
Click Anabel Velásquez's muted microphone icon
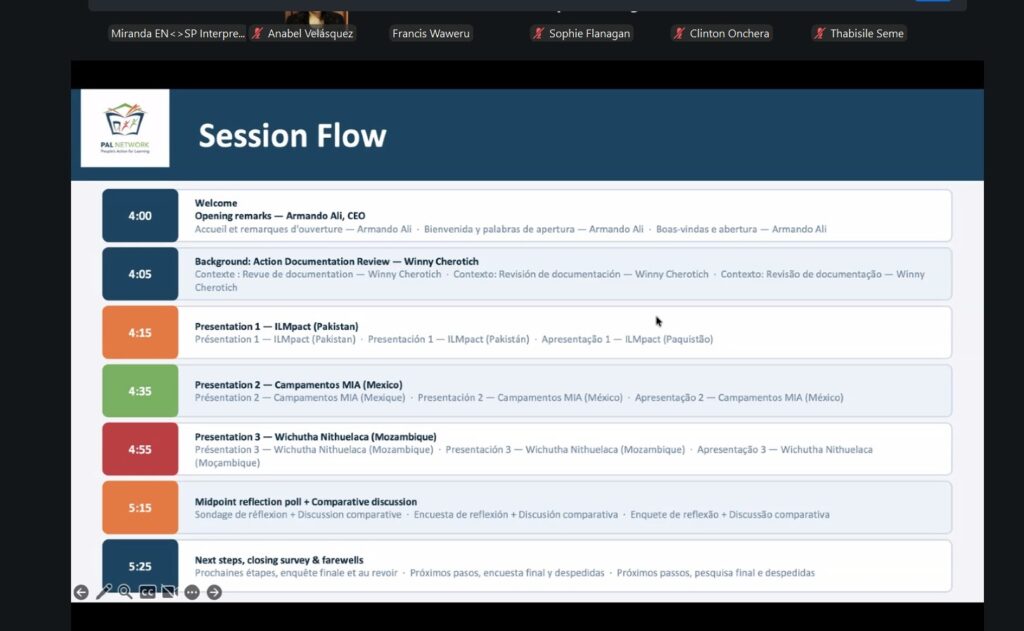tap(257, 33)
